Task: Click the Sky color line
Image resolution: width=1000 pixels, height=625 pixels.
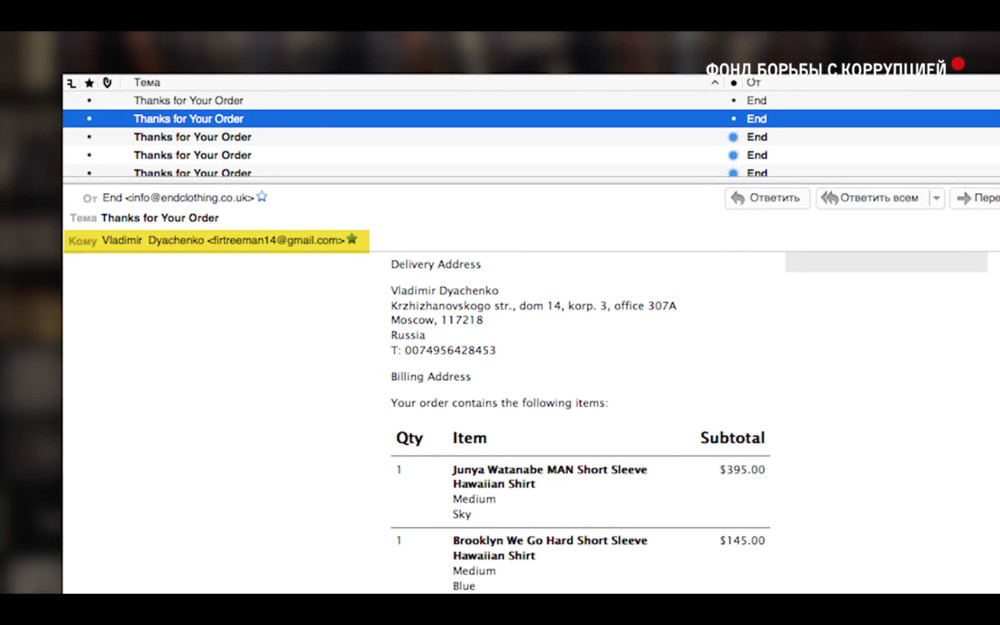Action: [x=462, y=514]
